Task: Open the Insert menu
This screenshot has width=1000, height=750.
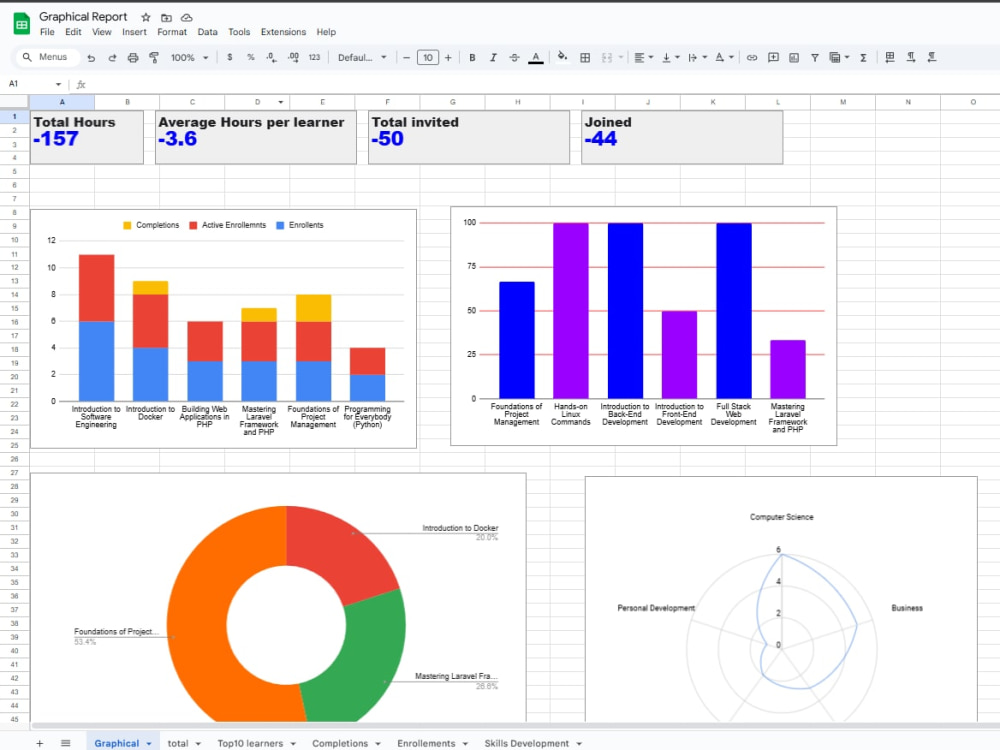Action: pyautogui.click(x=134, y=32)
